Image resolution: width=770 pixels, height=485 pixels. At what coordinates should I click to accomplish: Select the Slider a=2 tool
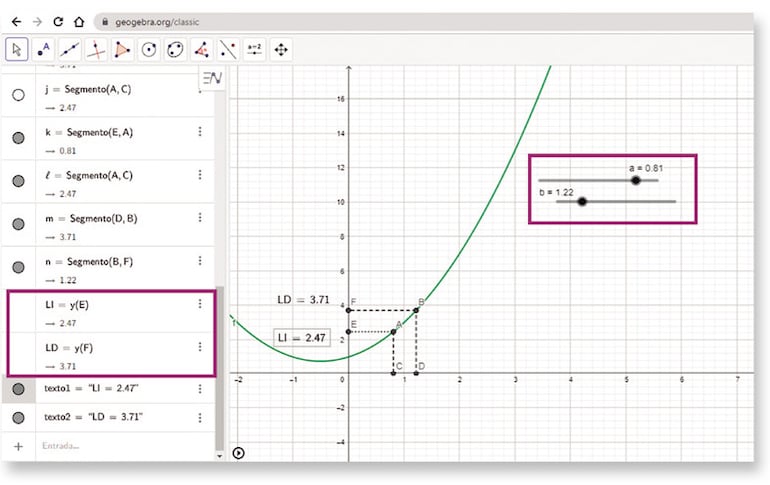[254, 50]
